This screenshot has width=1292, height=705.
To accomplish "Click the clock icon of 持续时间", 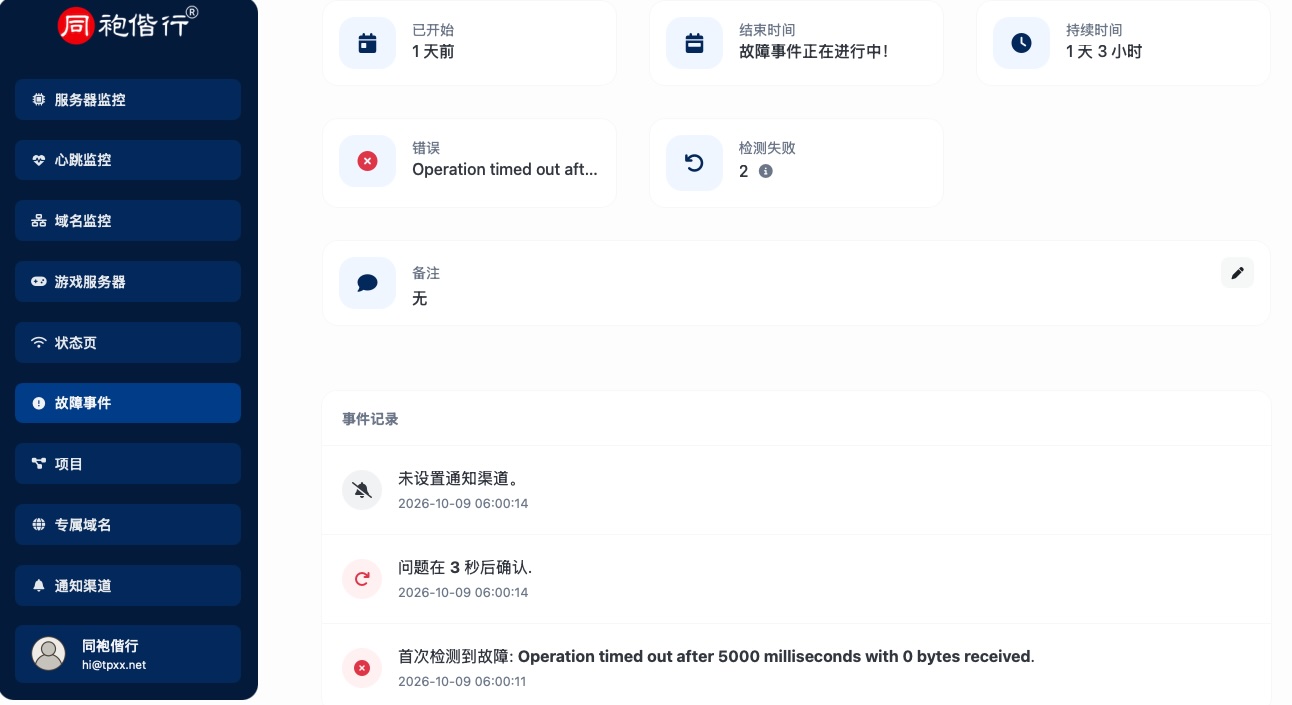I will click(x=1021, y=43).
